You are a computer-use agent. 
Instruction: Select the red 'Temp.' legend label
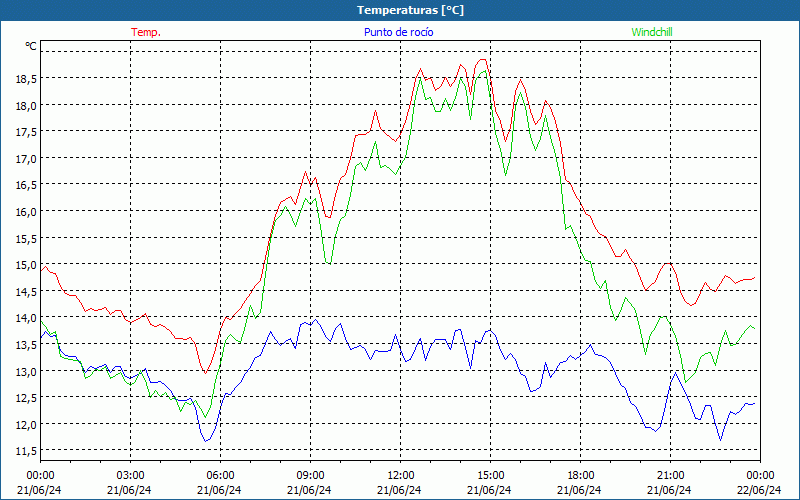click(146, 32)
